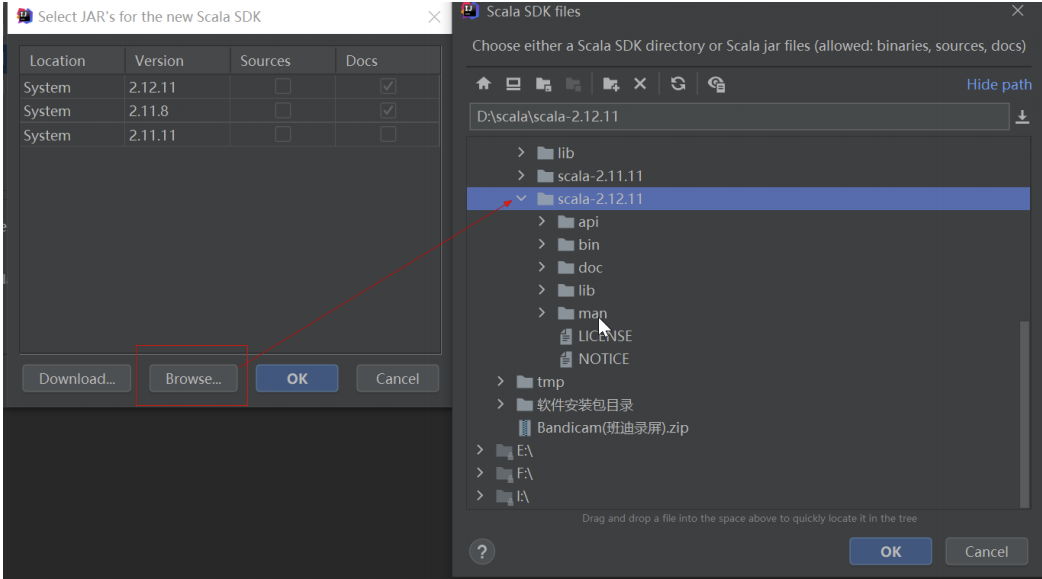Collapse the scala-2.12.11 folder
The height and width of the screenshot is (579, 1042).
[x=520, y=198]
